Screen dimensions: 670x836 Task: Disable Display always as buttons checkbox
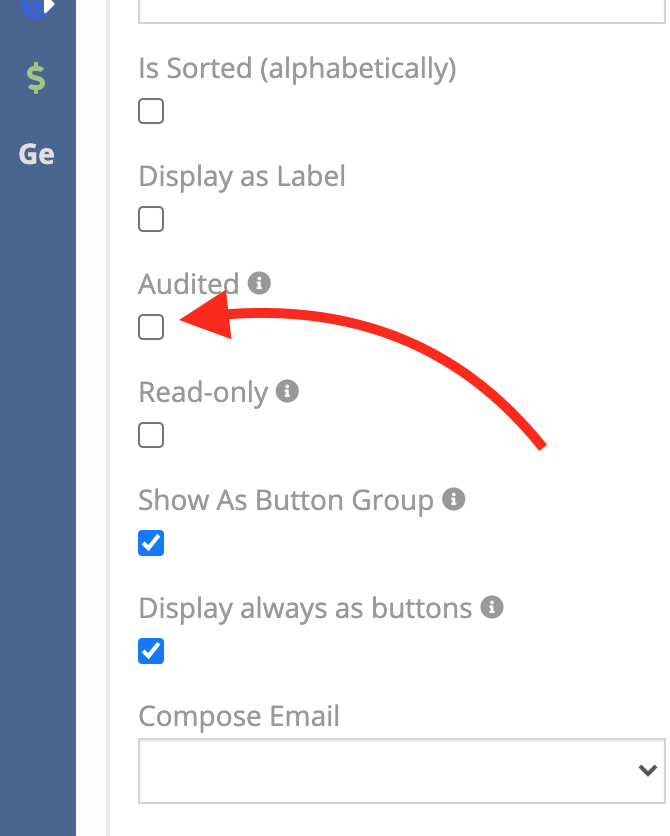pyautogui.click(x=151, y=651)
